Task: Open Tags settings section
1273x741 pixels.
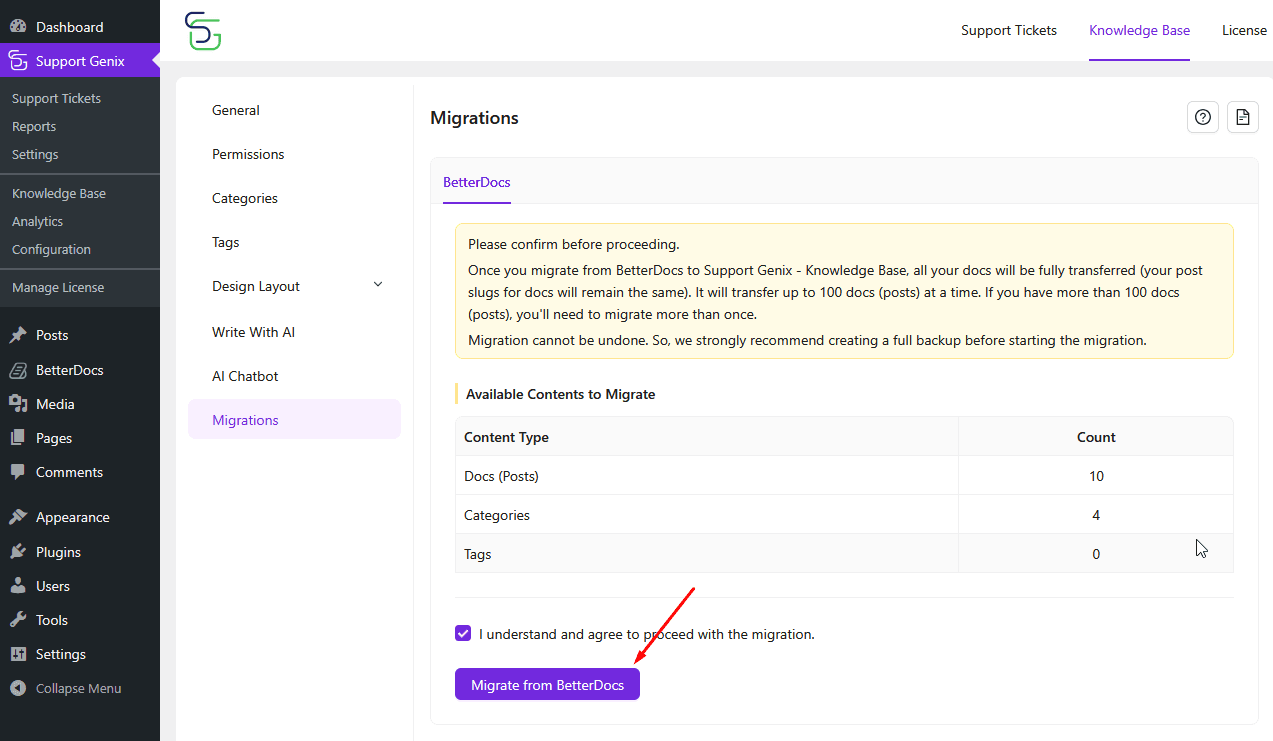Action: click(x=294, y=242)
